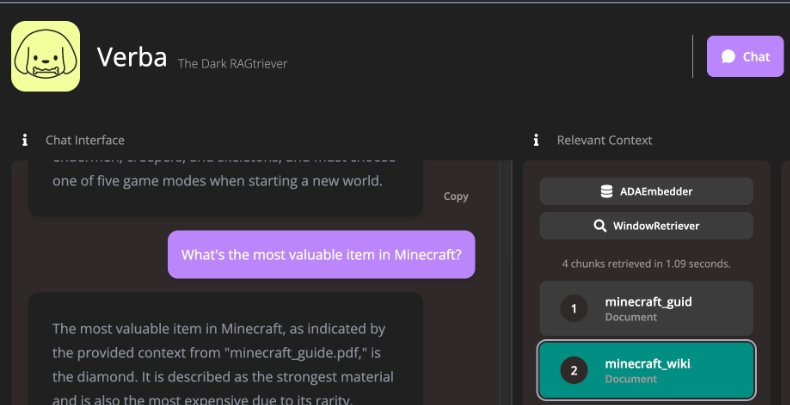Click the purple Minecraft question bubble
The width and height of the screenshot is (790, 405).
[321, 254]
